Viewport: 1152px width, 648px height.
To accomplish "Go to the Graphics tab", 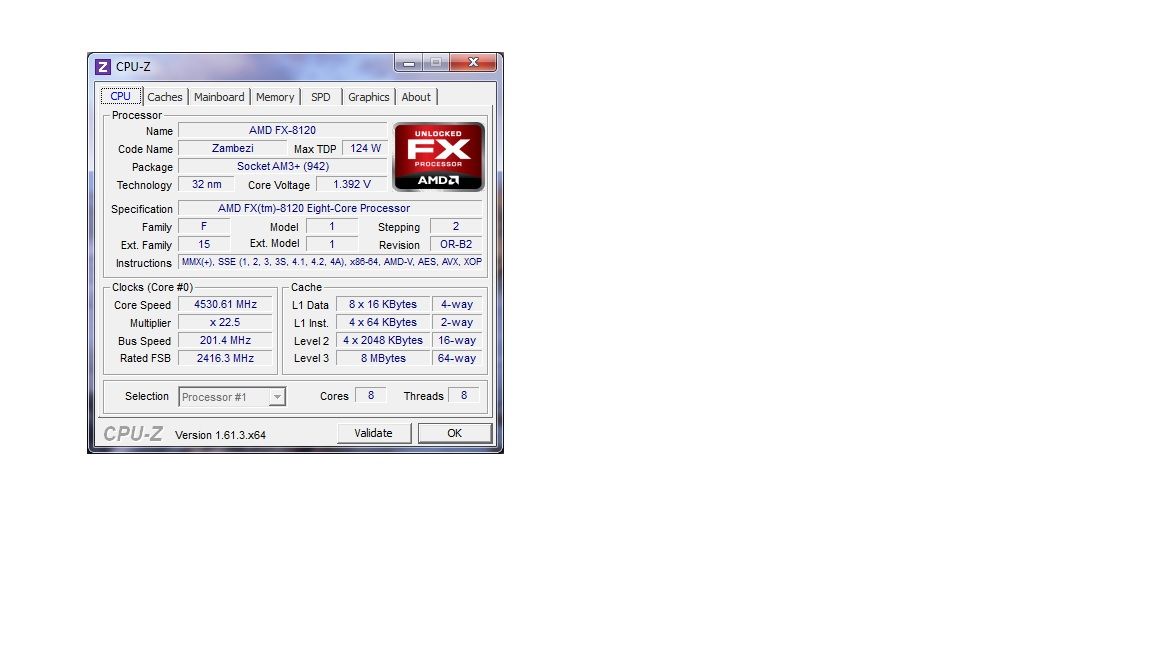I will [x=369, y=97].
